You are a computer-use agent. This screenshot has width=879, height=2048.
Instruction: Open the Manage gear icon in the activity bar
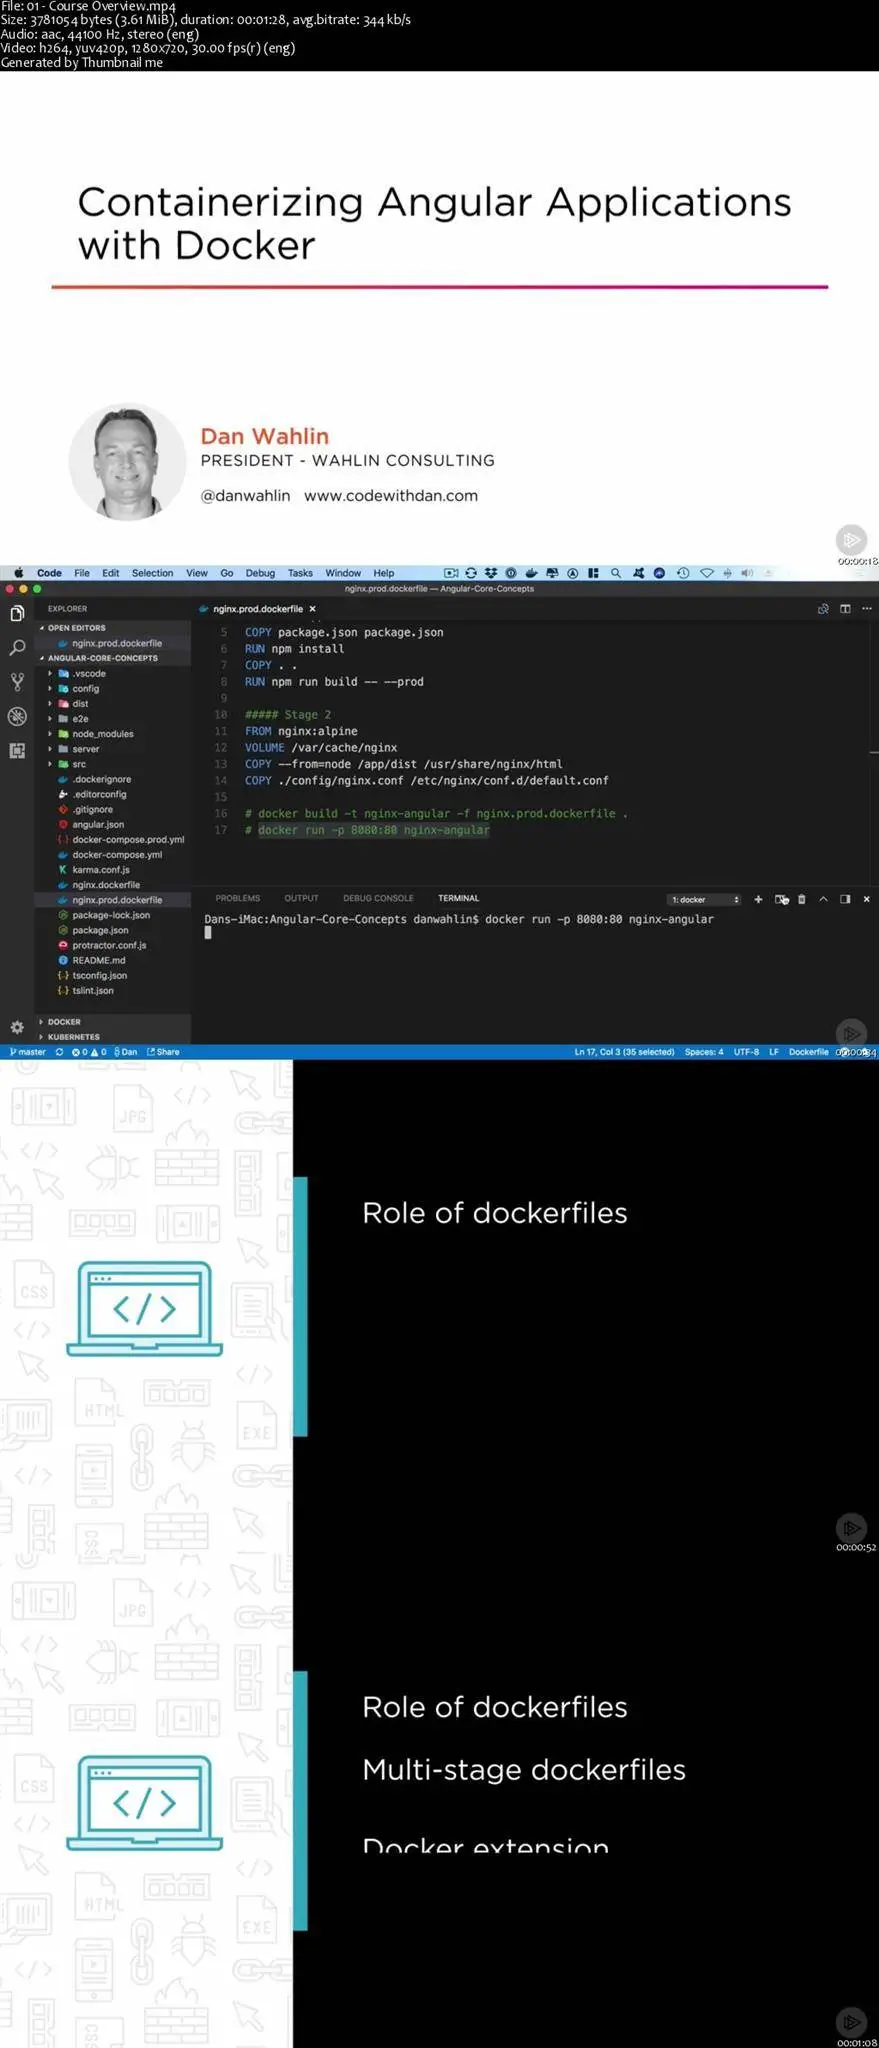click(x=17, y=1027)
